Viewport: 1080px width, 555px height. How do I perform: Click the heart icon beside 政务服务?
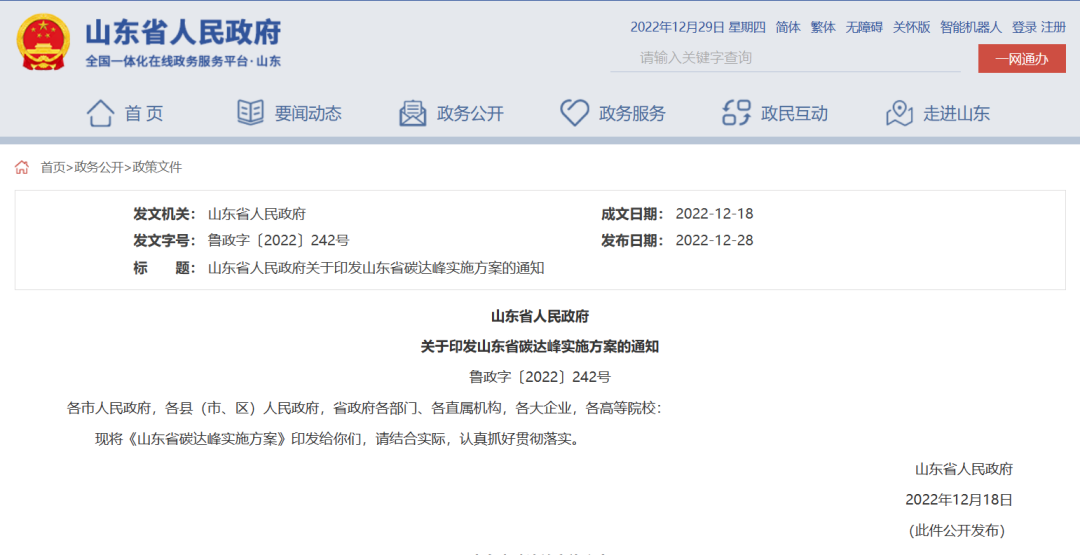point(574,113)
